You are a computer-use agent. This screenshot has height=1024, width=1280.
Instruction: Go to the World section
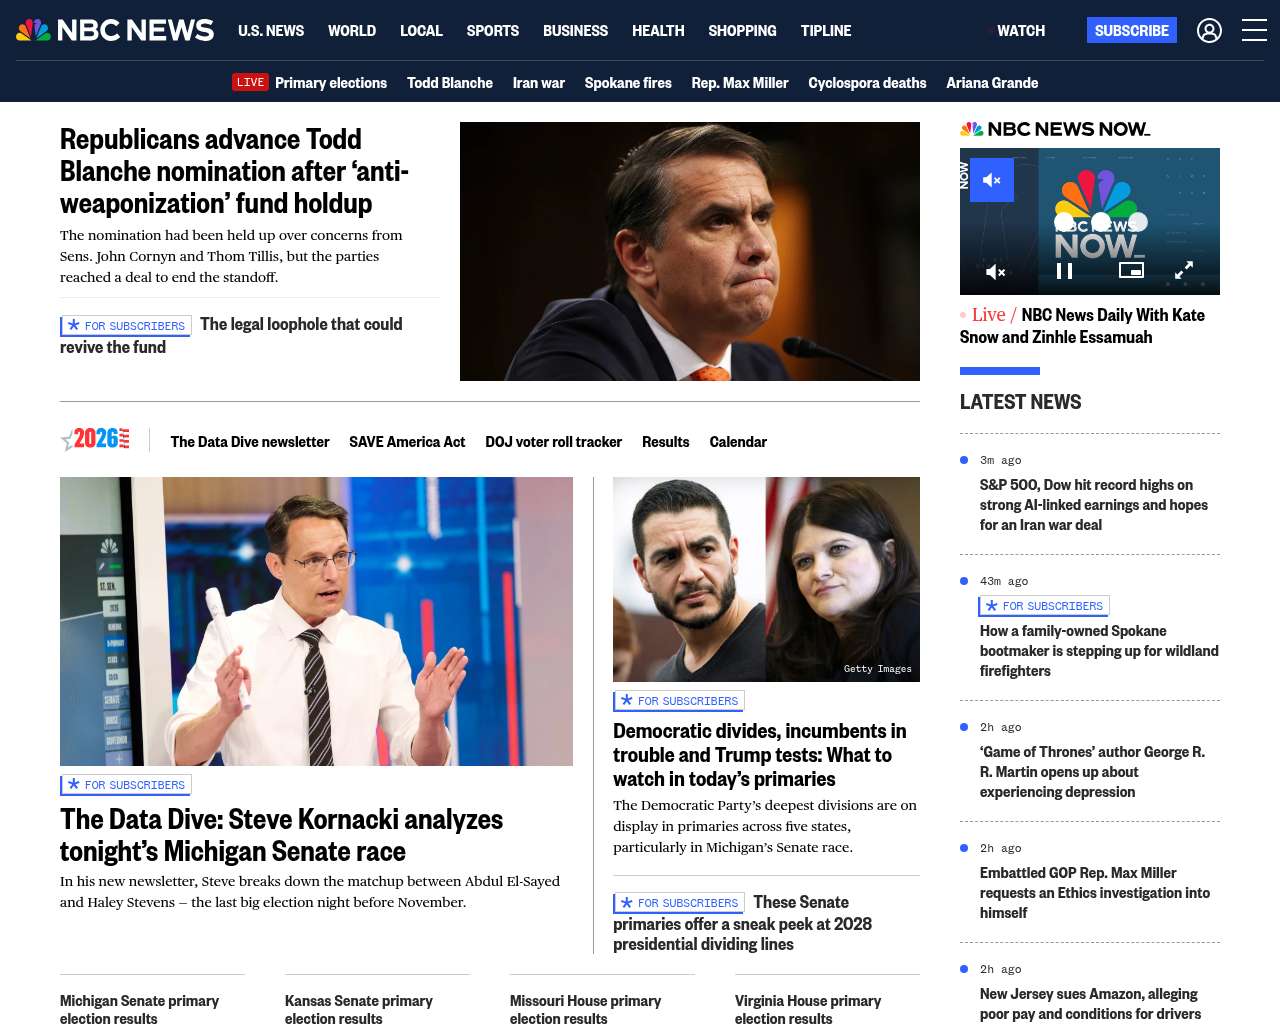352,31
